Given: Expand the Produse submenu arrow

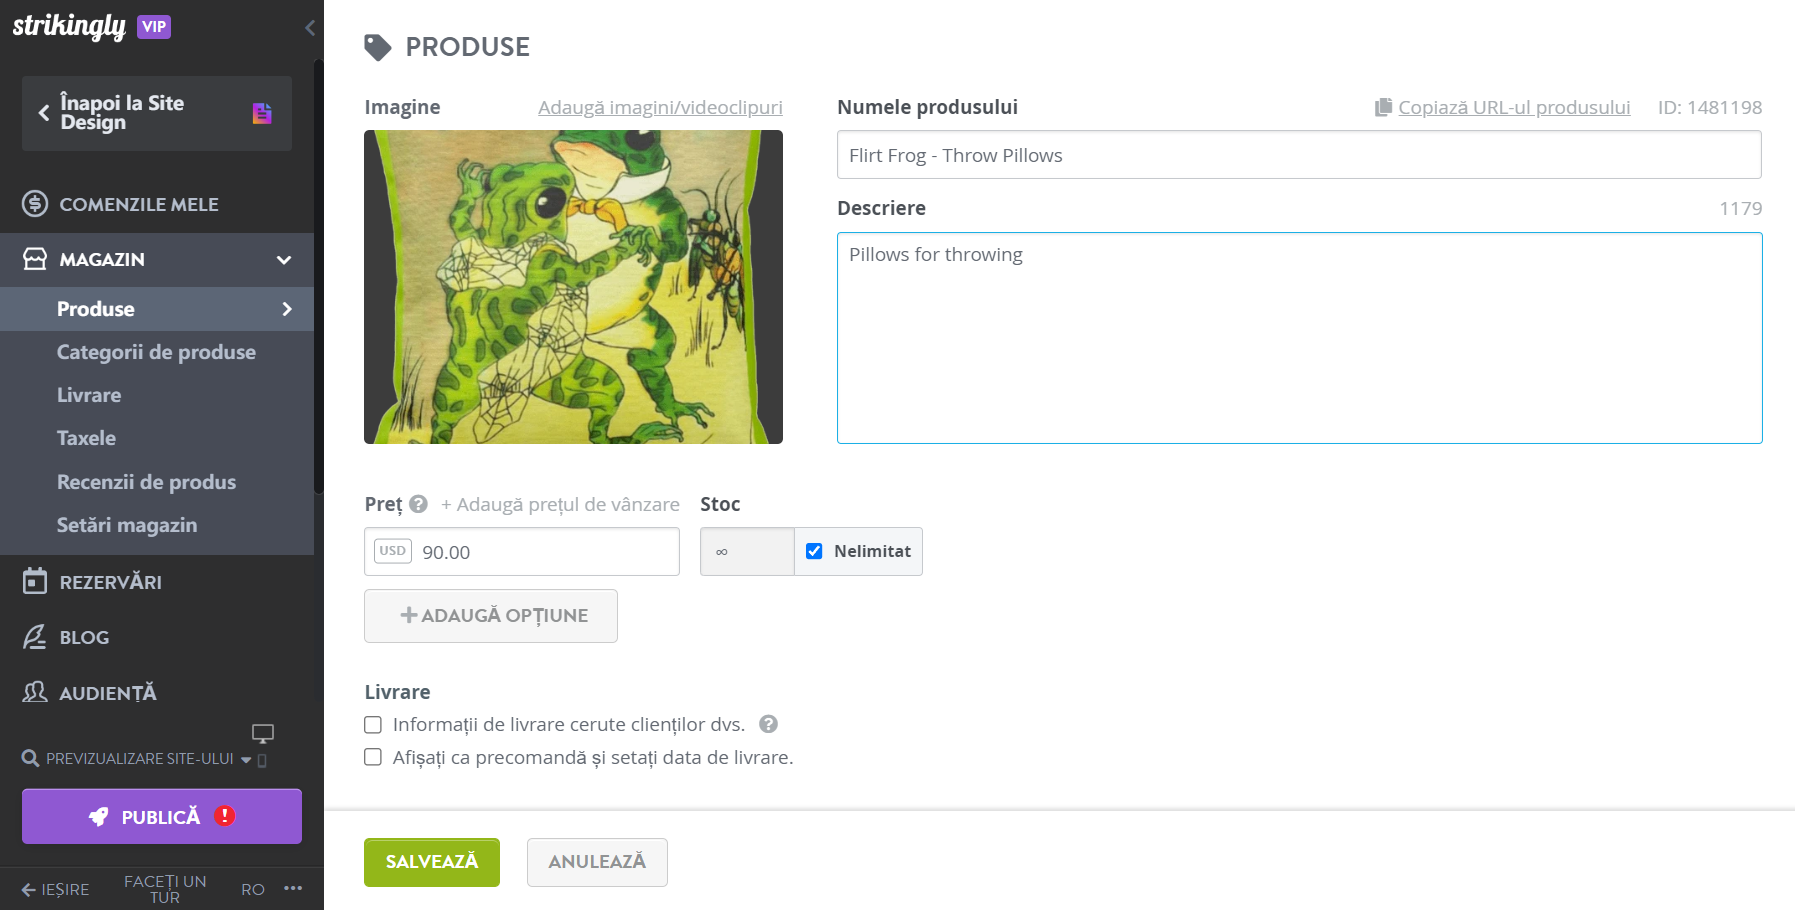Looking at the screenshot, I should point(287,309).
